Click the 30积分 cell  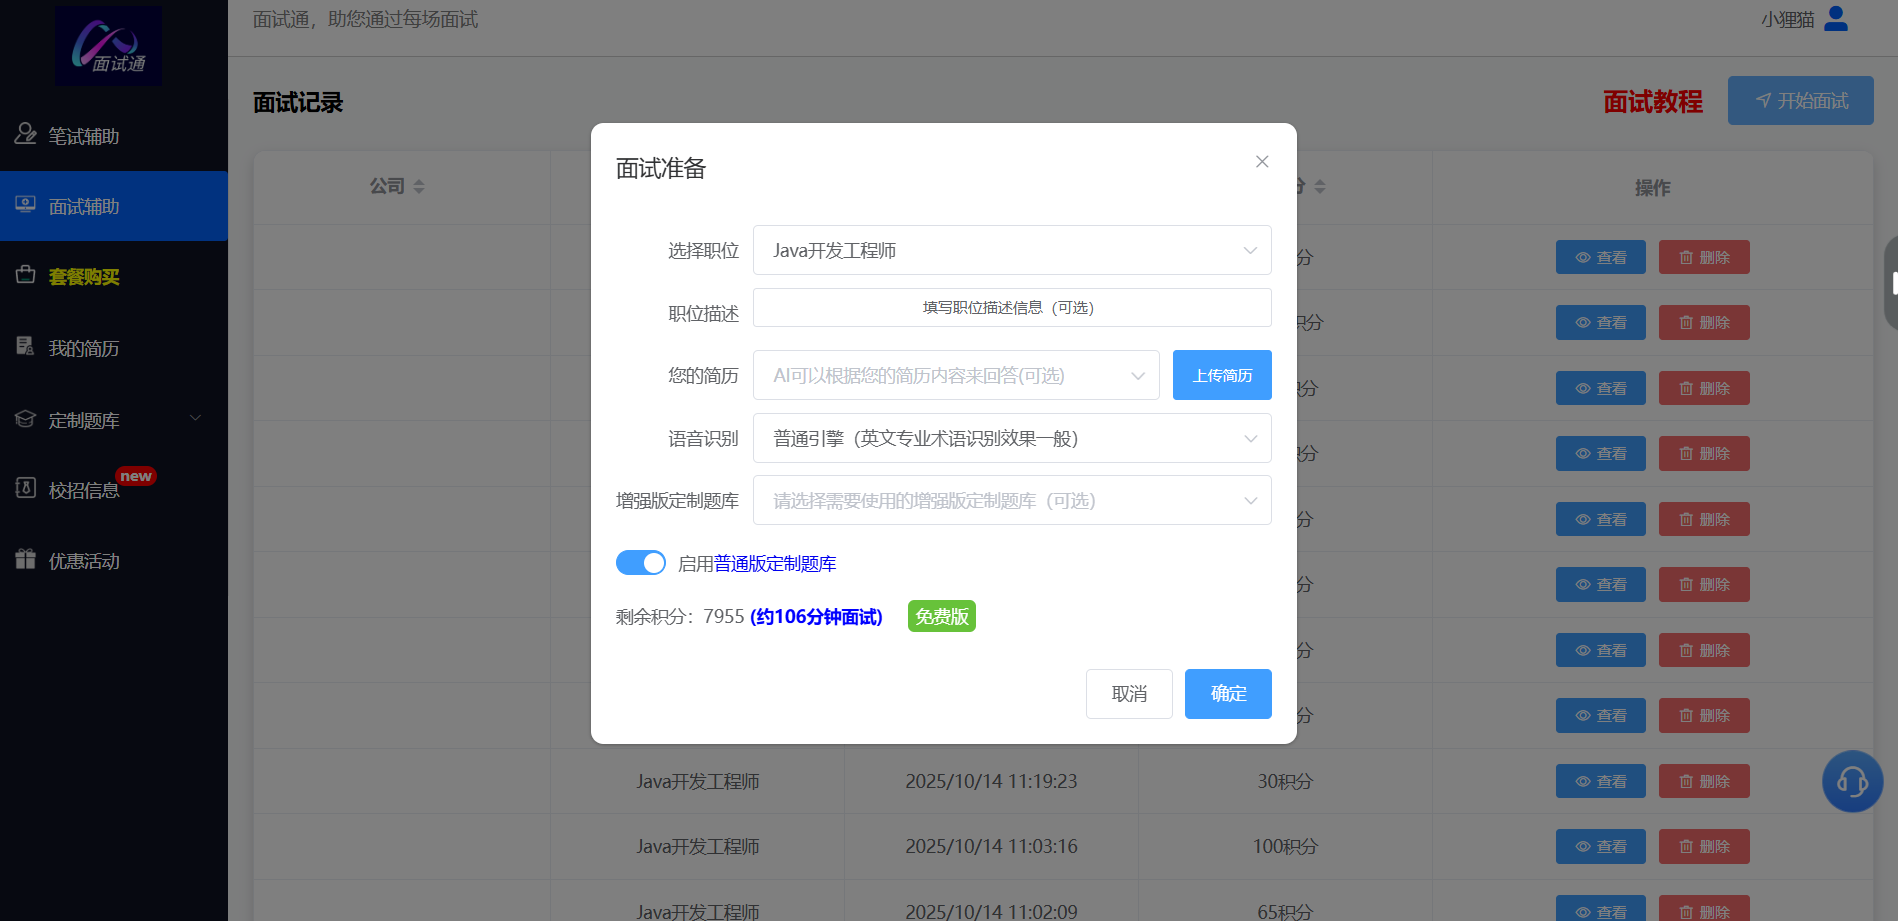[x=1285, y=781]
